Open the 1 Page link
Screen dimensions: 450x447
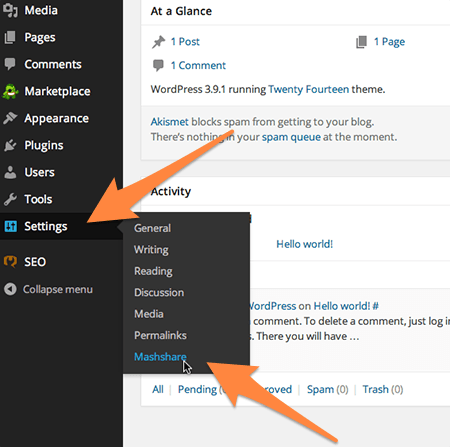click(x=389, y=42)
